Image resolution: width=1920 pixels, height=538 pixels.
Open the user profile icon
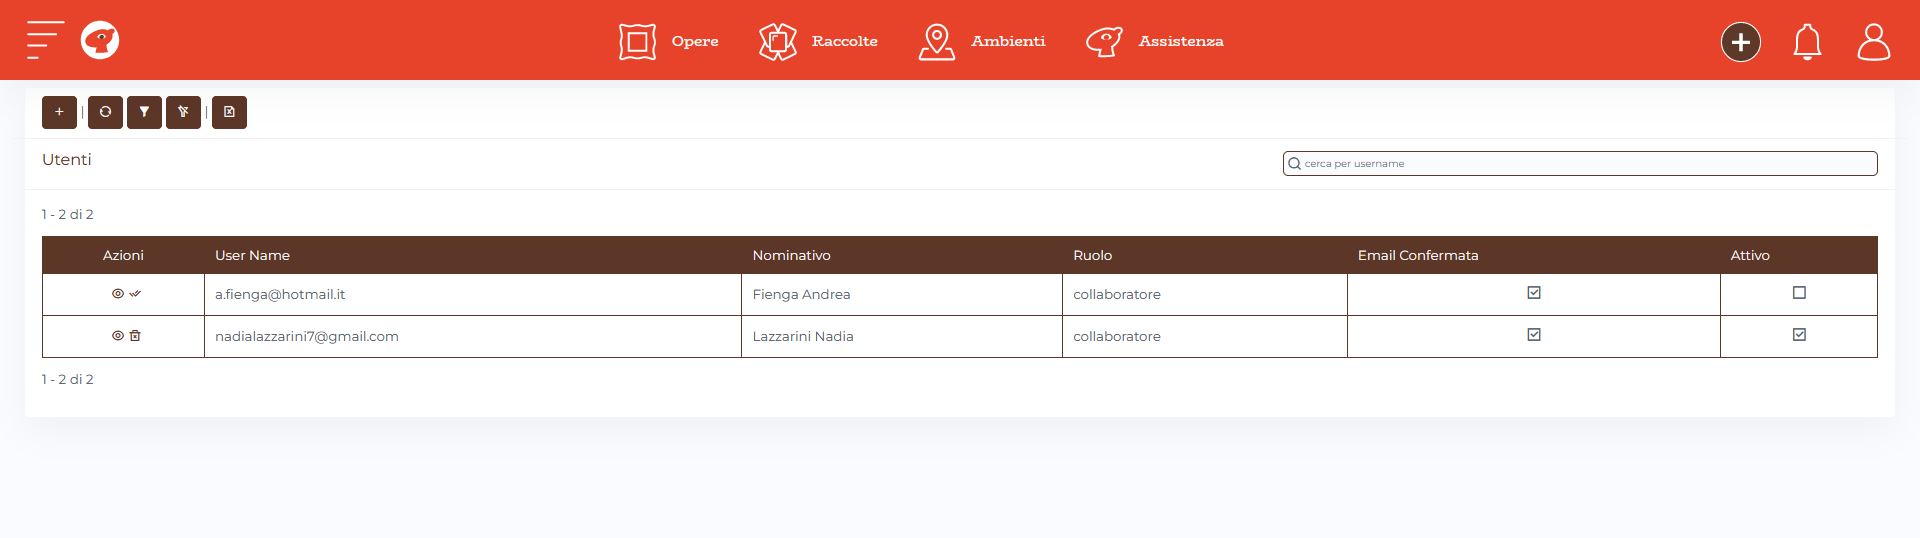[x=1873, y=41]
